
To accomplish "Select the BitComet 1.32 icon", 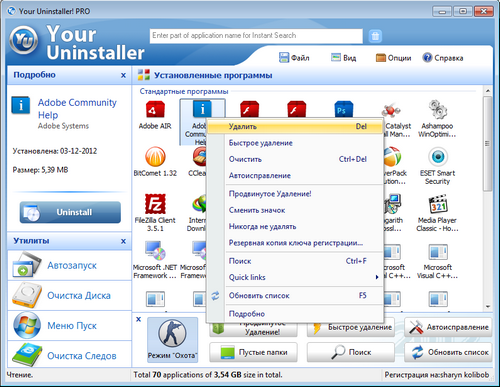I will pyautogui.click(x=155, y=157).
